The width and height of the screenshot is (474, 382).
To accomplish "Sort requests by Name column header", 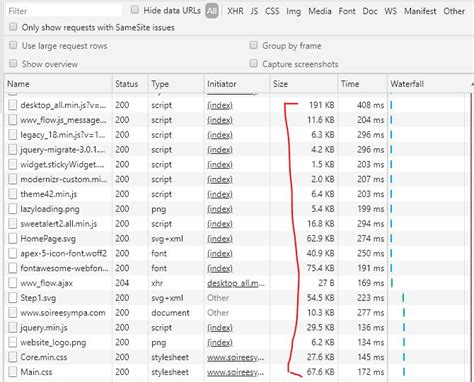I will 59,84.
